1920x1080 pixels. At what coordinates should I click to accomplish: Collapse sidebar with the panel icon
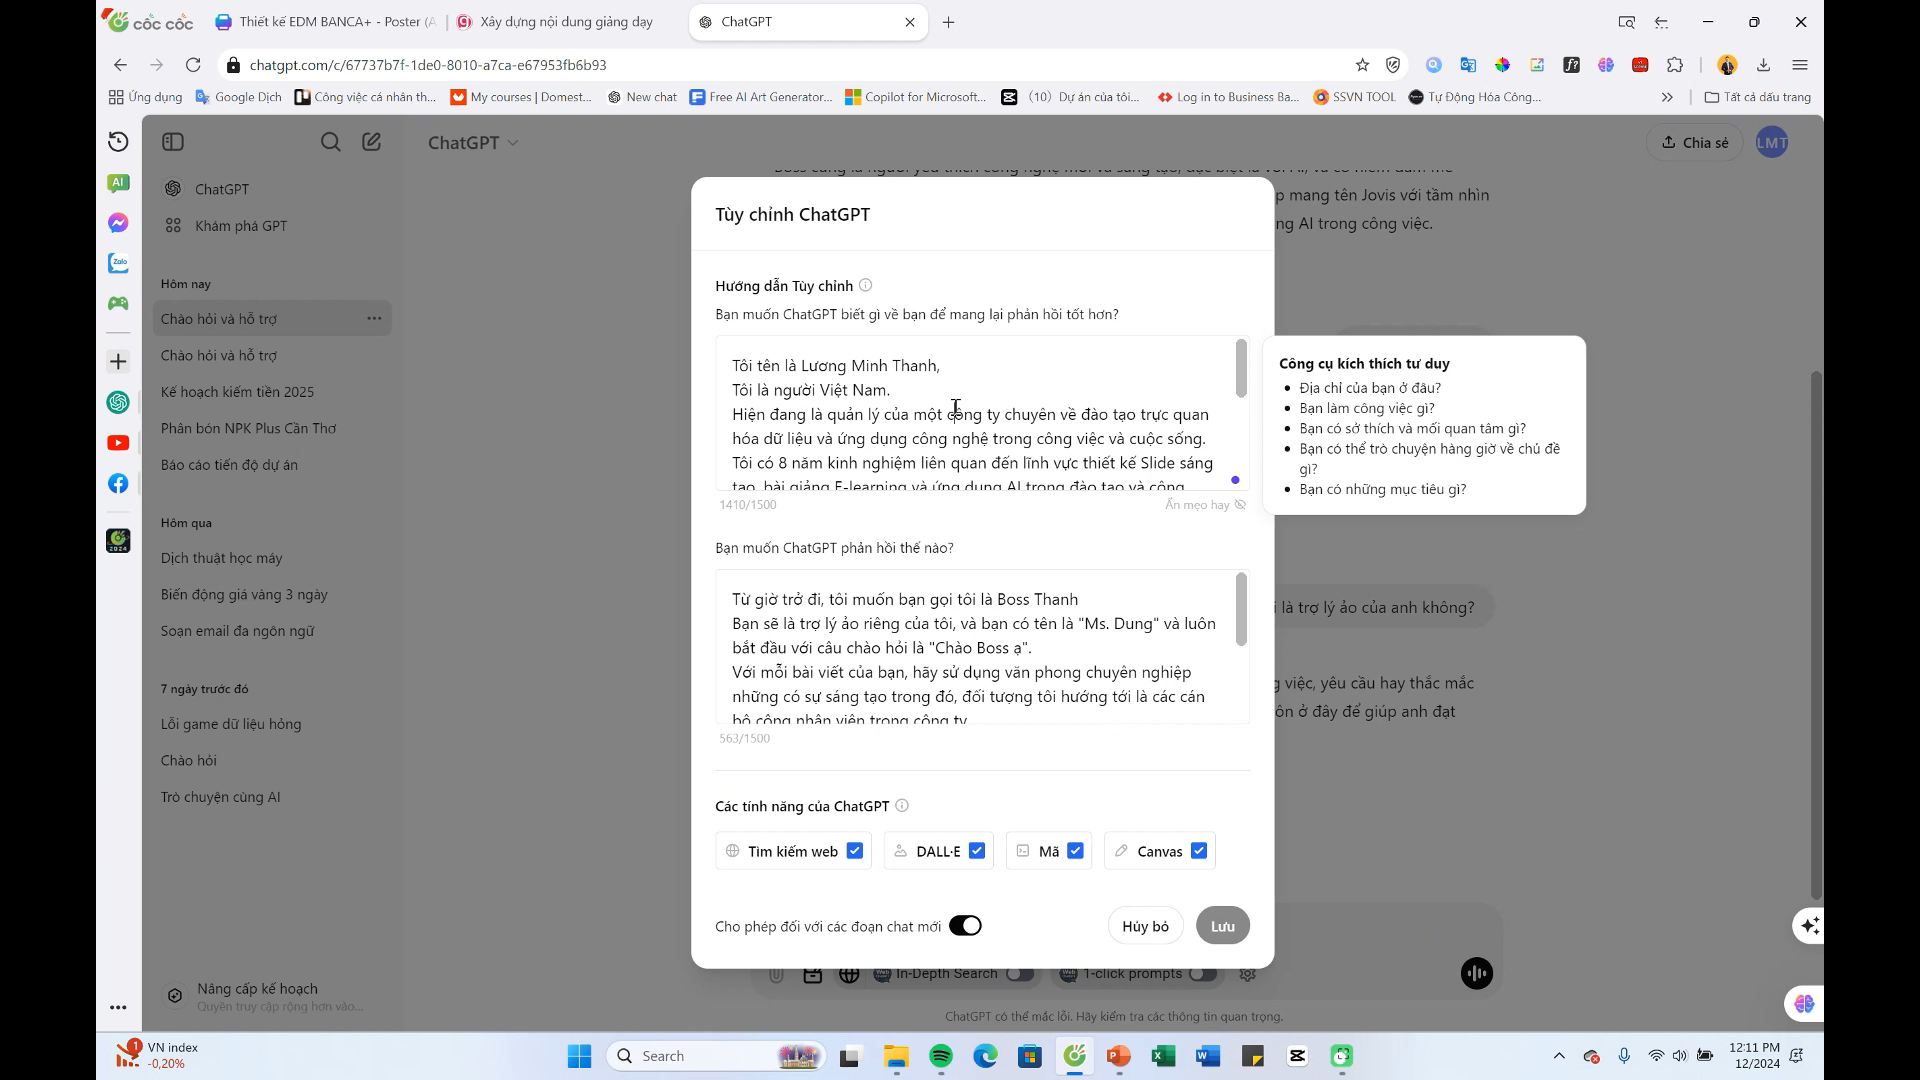(x=173, y=142)
